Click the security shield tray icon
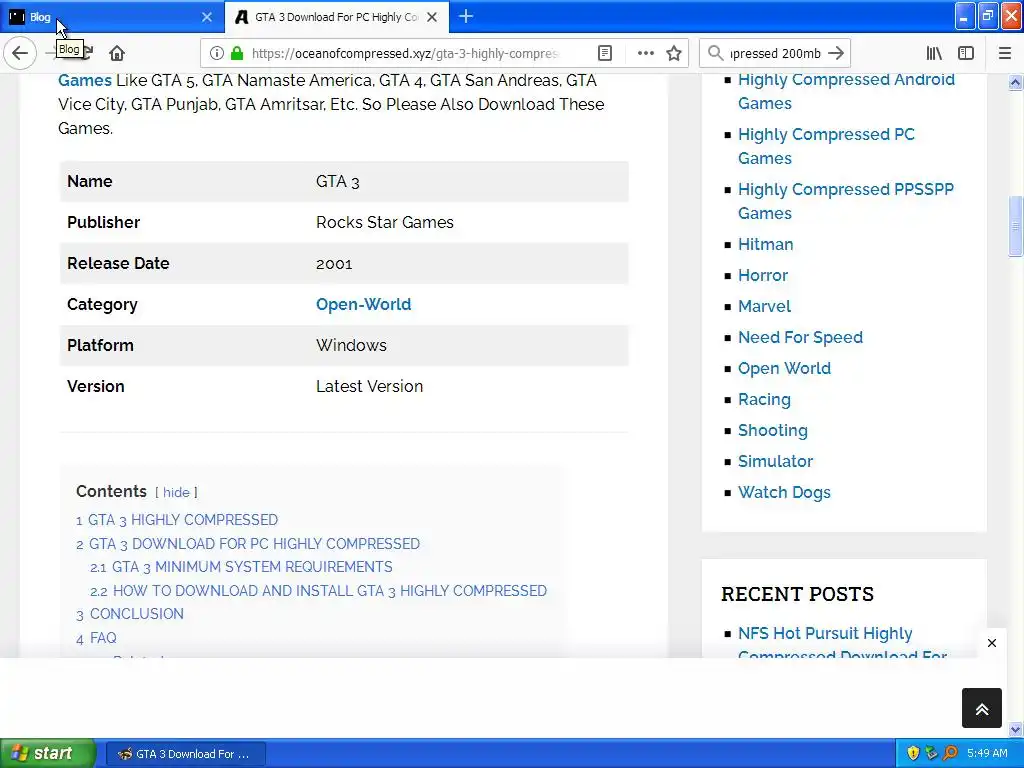1024x768 pixels. click(913, 753)
